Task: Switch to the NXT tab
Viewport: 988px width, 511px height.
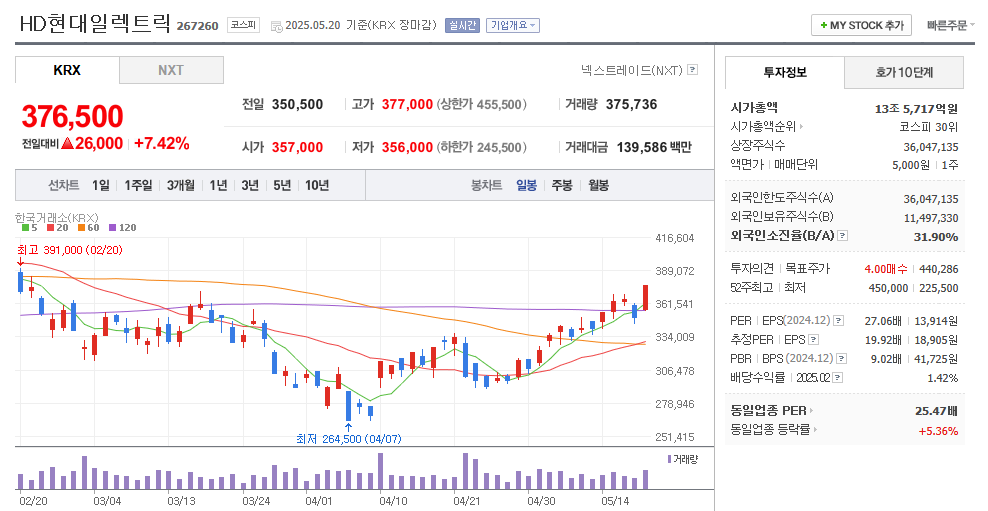Action: tap(171, 70)
